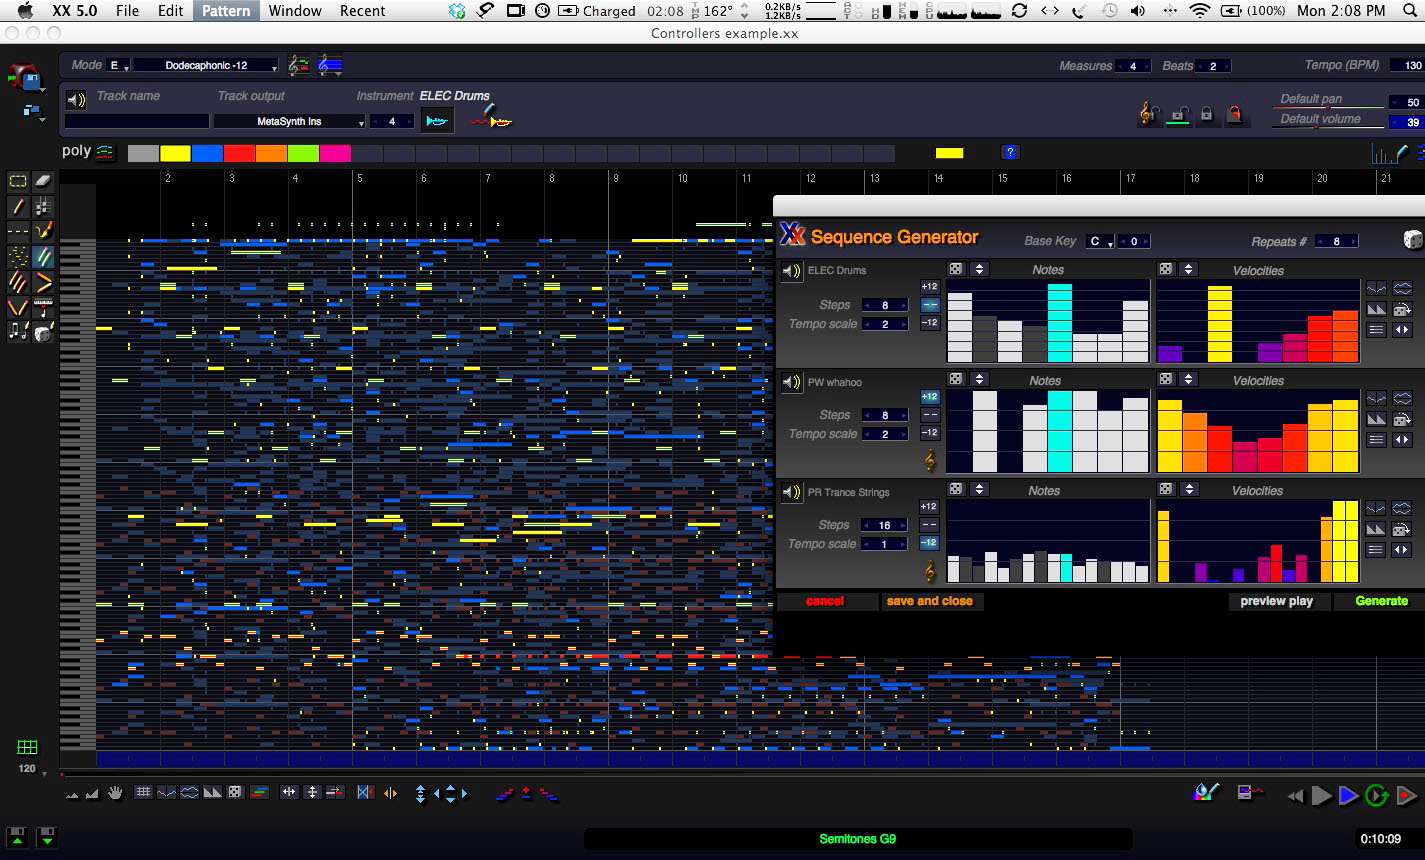Open the File menu
The width and height of the screenshot is (1425, 860).
(127, 11)
